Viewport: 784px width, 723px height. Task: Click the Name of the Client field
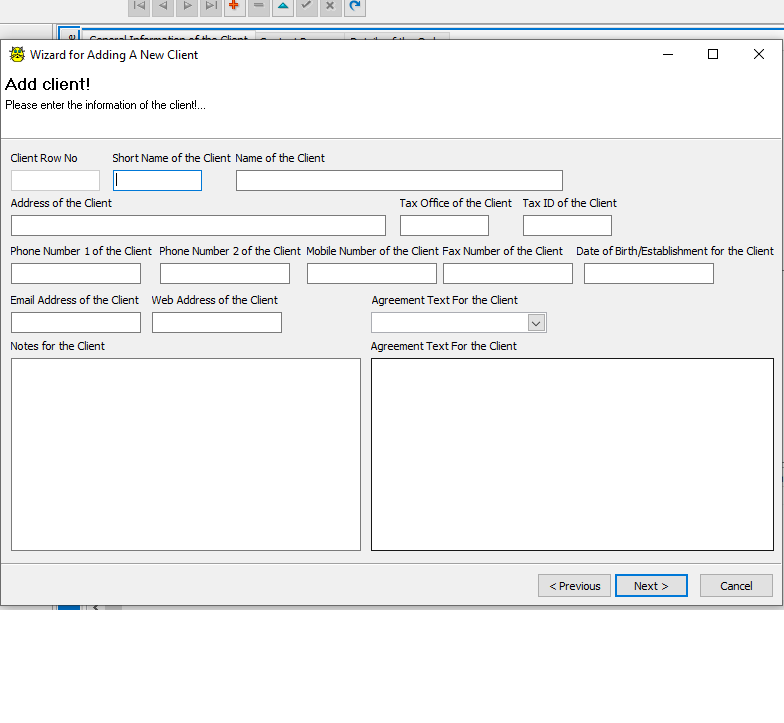tap(400, 180)
